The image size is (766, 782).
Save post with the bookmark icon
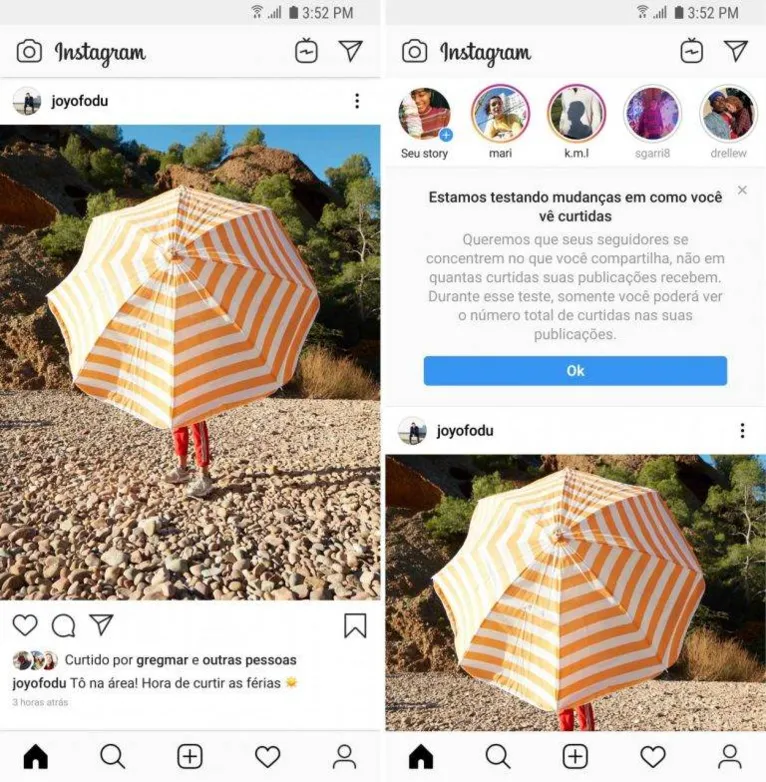(x=355, y=625)
